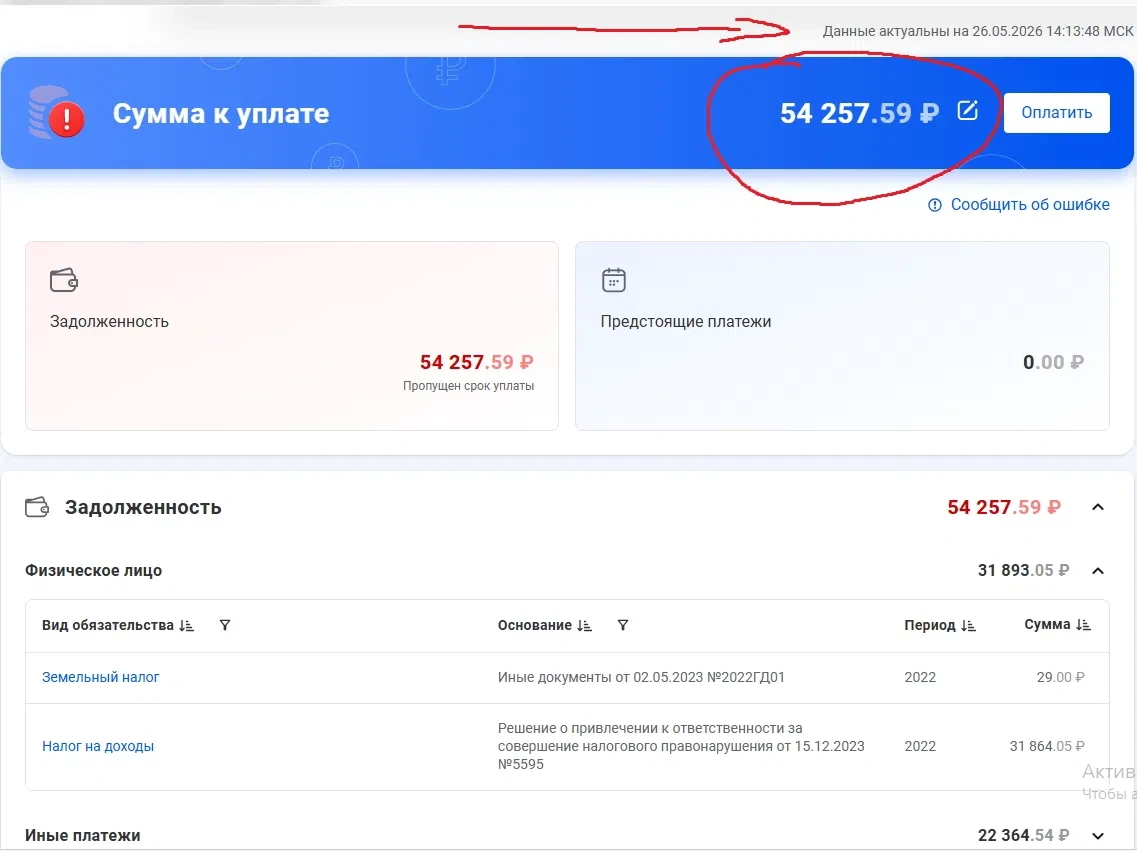Click the calendar icon in Предстоящие платежи card
Screen dimensions: 1137x853
coord(613,280)
